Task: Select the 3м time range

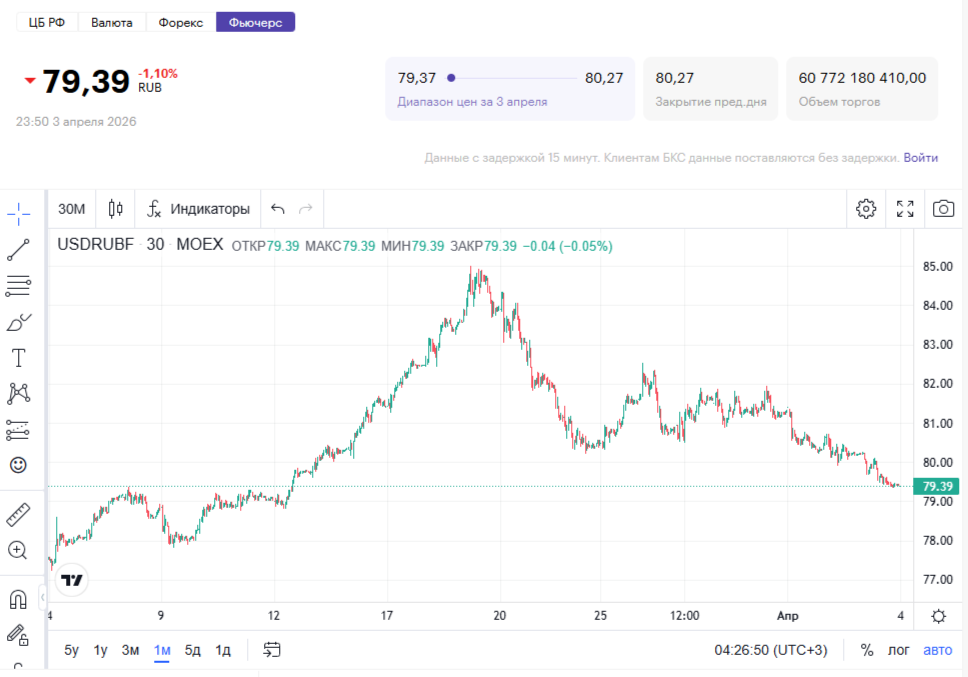Action: pyautogui.click(x=130, y=650)
